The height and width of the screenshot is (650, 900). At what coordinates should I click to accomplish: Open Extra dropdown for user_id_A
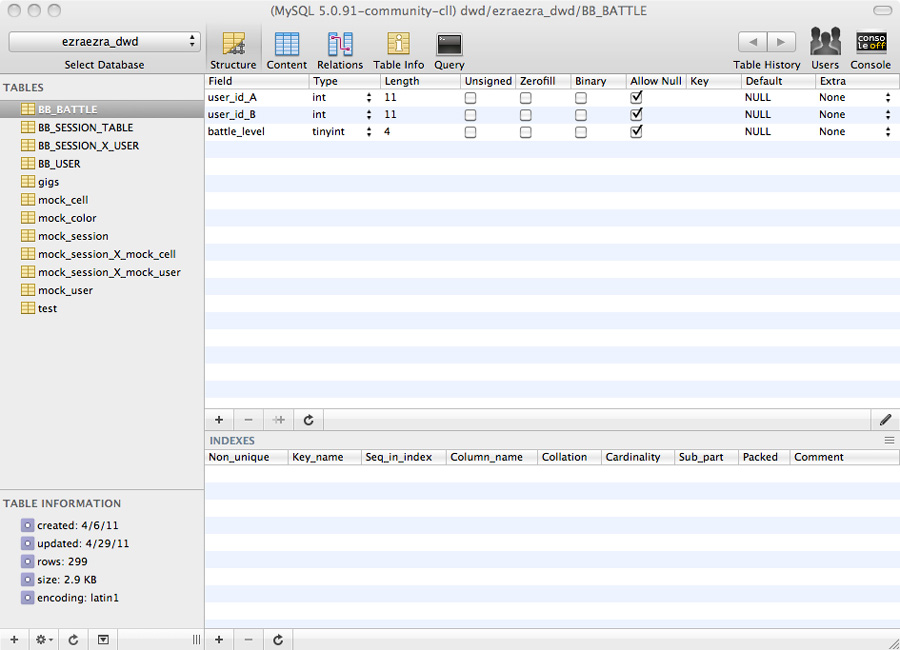coord(887,98)
